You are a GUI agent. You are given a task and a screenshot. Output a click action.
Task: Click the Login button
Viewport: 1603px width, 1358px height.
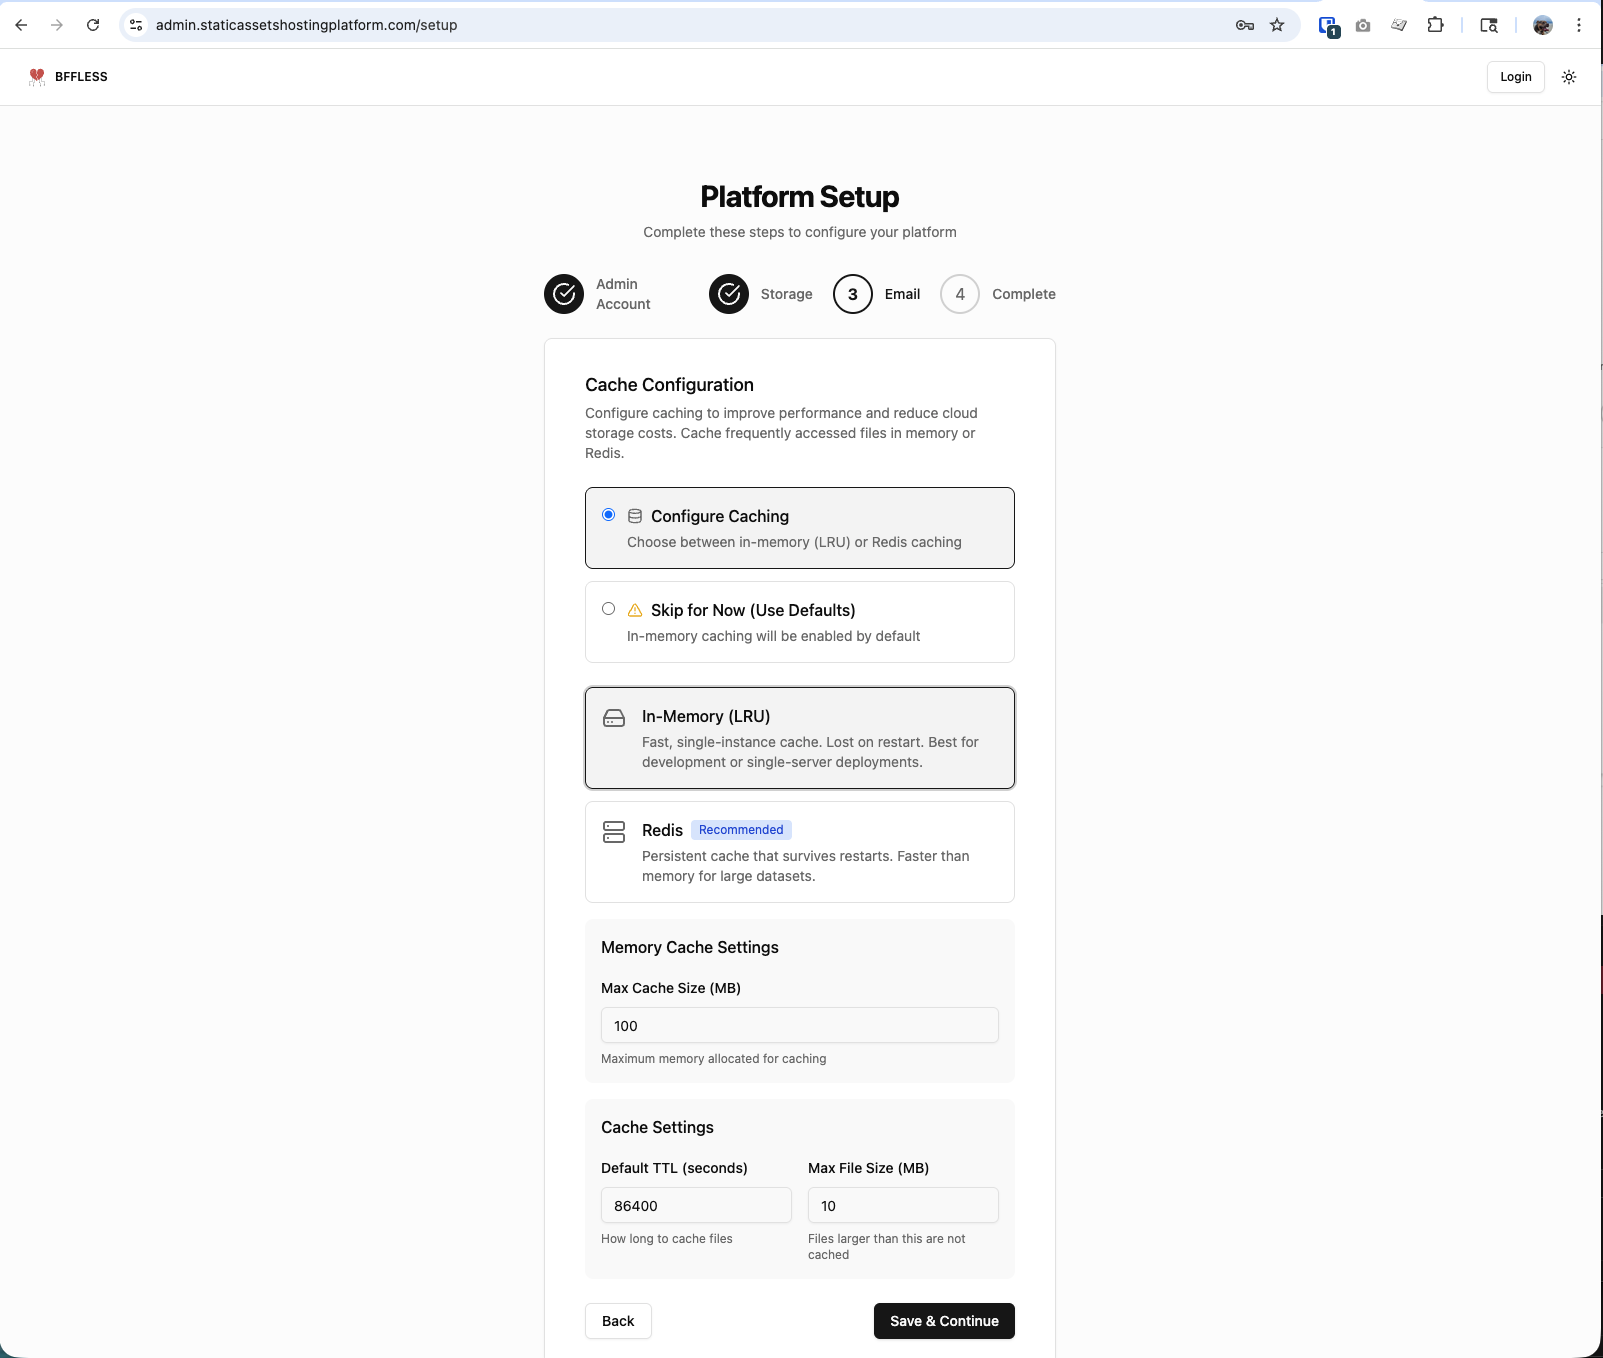click(x=1515, y=77)
